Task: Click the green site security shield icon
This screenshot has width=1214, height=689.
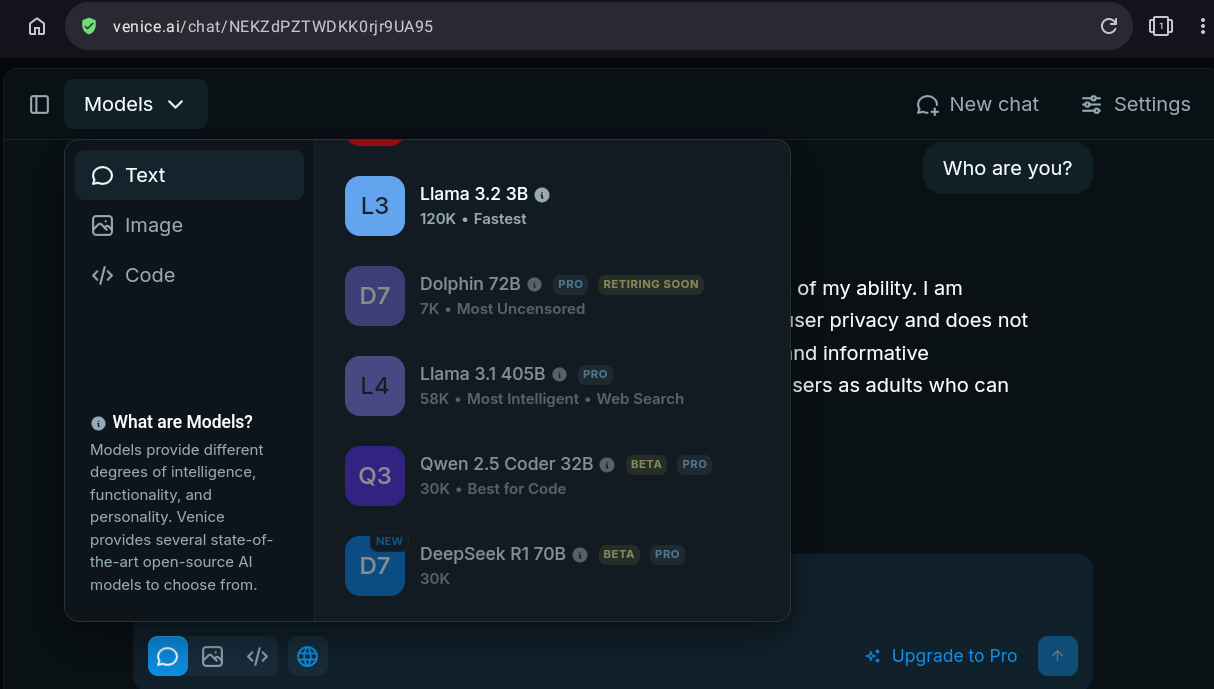Action: (89, 26)
